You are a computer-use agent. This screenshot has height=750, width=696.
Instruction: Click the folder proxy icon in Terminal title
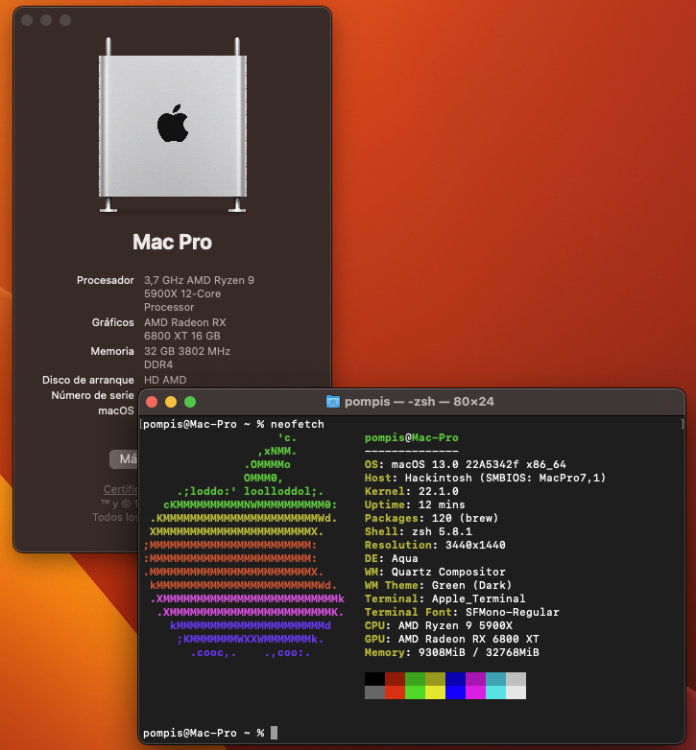pos(333,401)
